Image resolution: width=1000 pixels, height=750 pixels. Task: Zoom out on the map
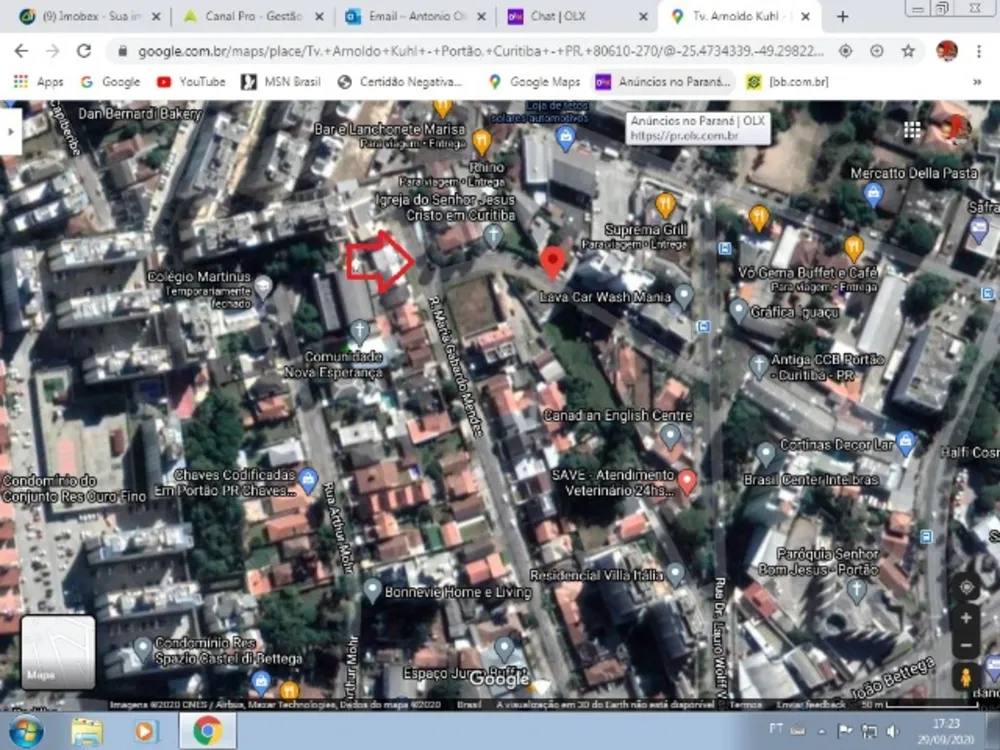point(966,645)
